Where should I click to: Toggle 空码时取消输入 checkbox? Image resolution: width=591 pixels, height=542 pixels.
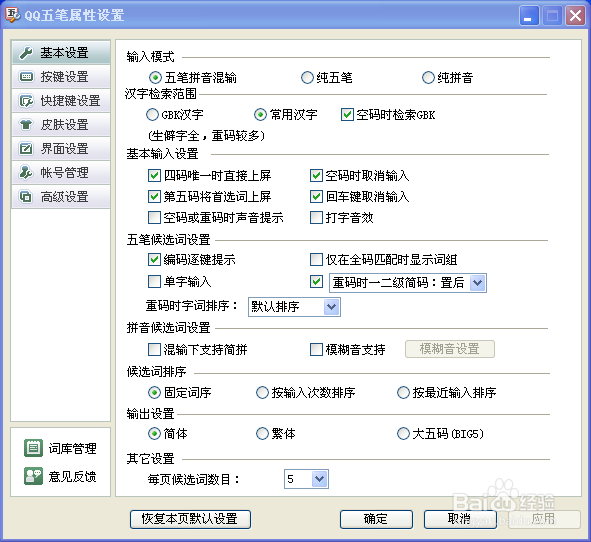[x=316, y=175]
